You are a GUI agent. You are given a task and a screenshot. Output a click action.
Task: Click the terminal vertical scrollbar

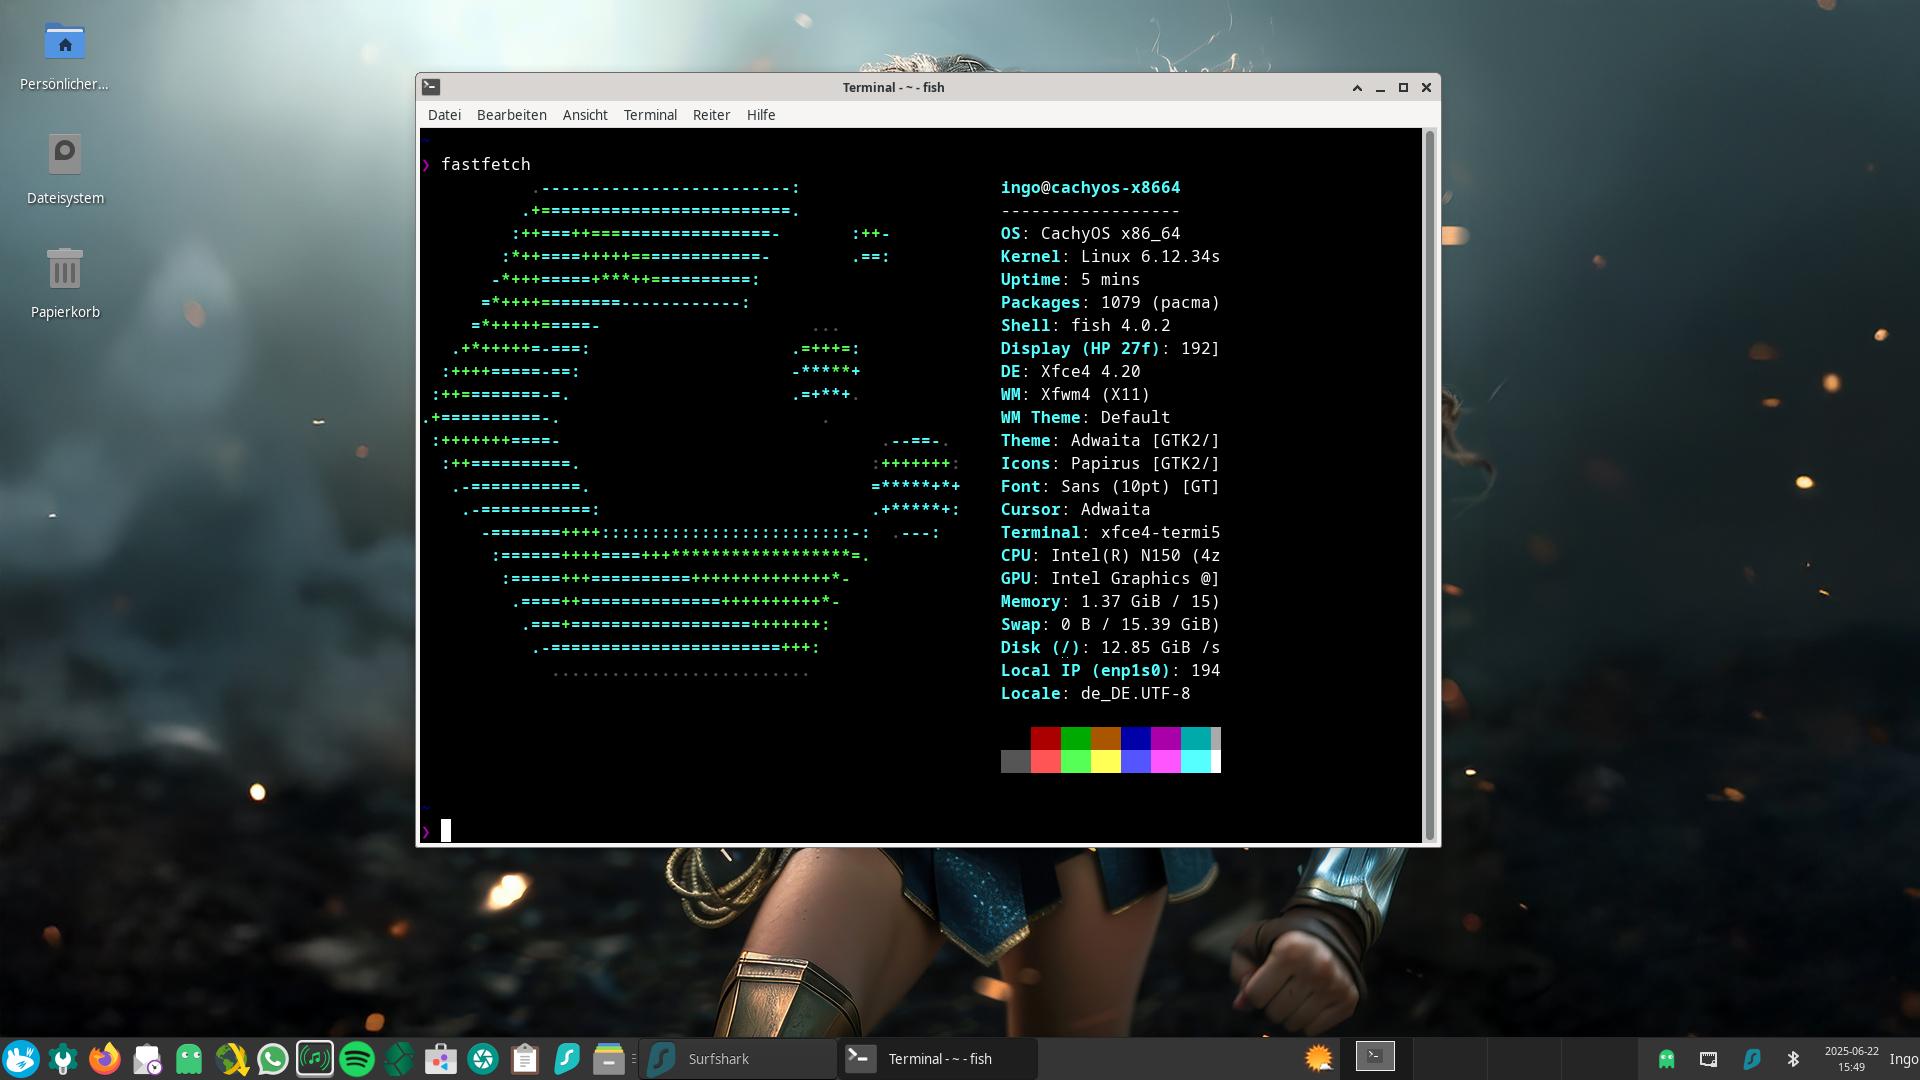coord(1430,485)
